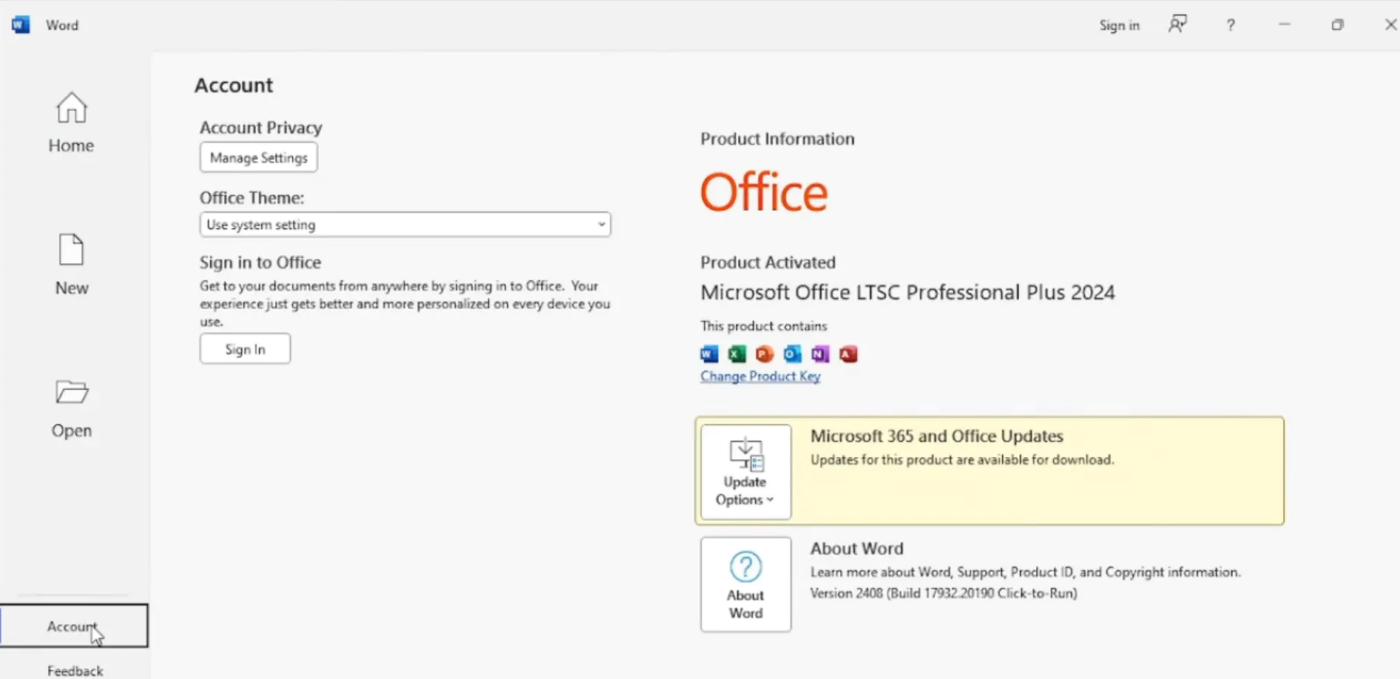1400x679 pixels.
Task: Restore down the Word window
Action: point(1337,25)
